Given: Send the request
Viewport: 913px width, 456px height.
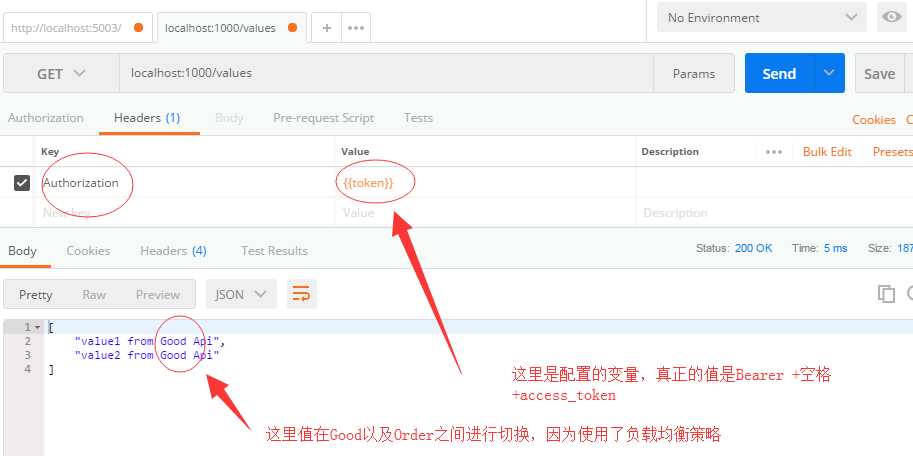Looking at the screenshot, I should tap(779, 73).
